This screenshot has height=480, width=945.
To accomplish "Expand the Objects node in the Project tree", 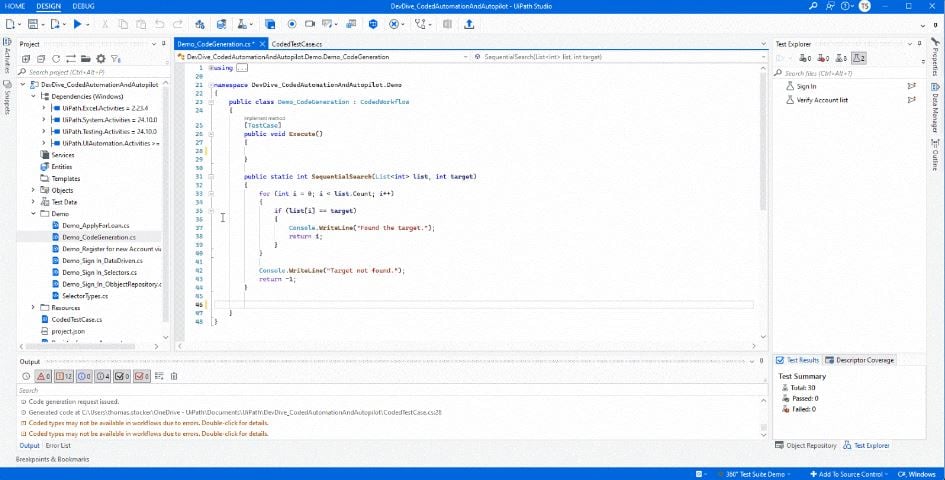I will point(33,190).
